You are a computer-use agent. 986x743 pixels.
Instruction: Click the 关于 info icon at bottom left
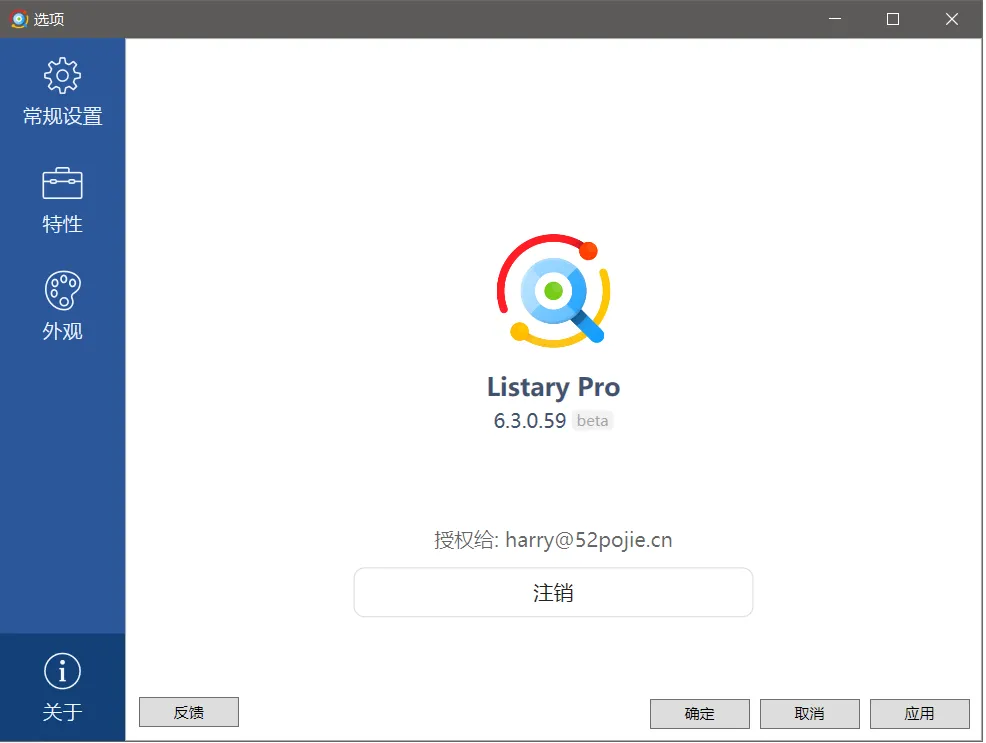click(62, 671)
